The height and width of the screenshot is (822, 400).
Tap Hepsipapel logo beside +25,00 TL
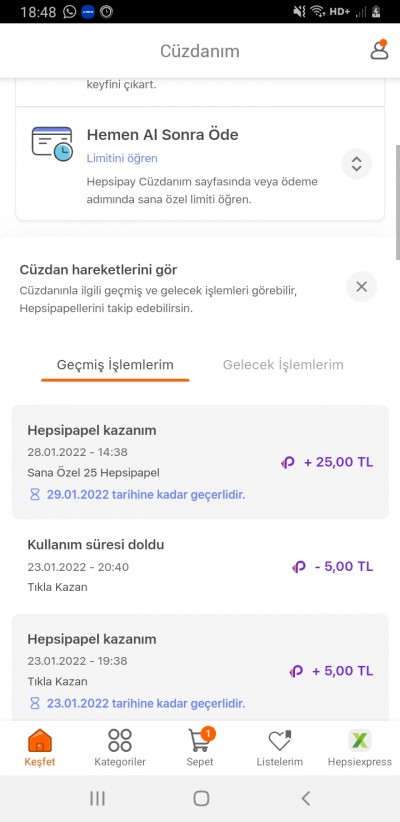[287, 462]
